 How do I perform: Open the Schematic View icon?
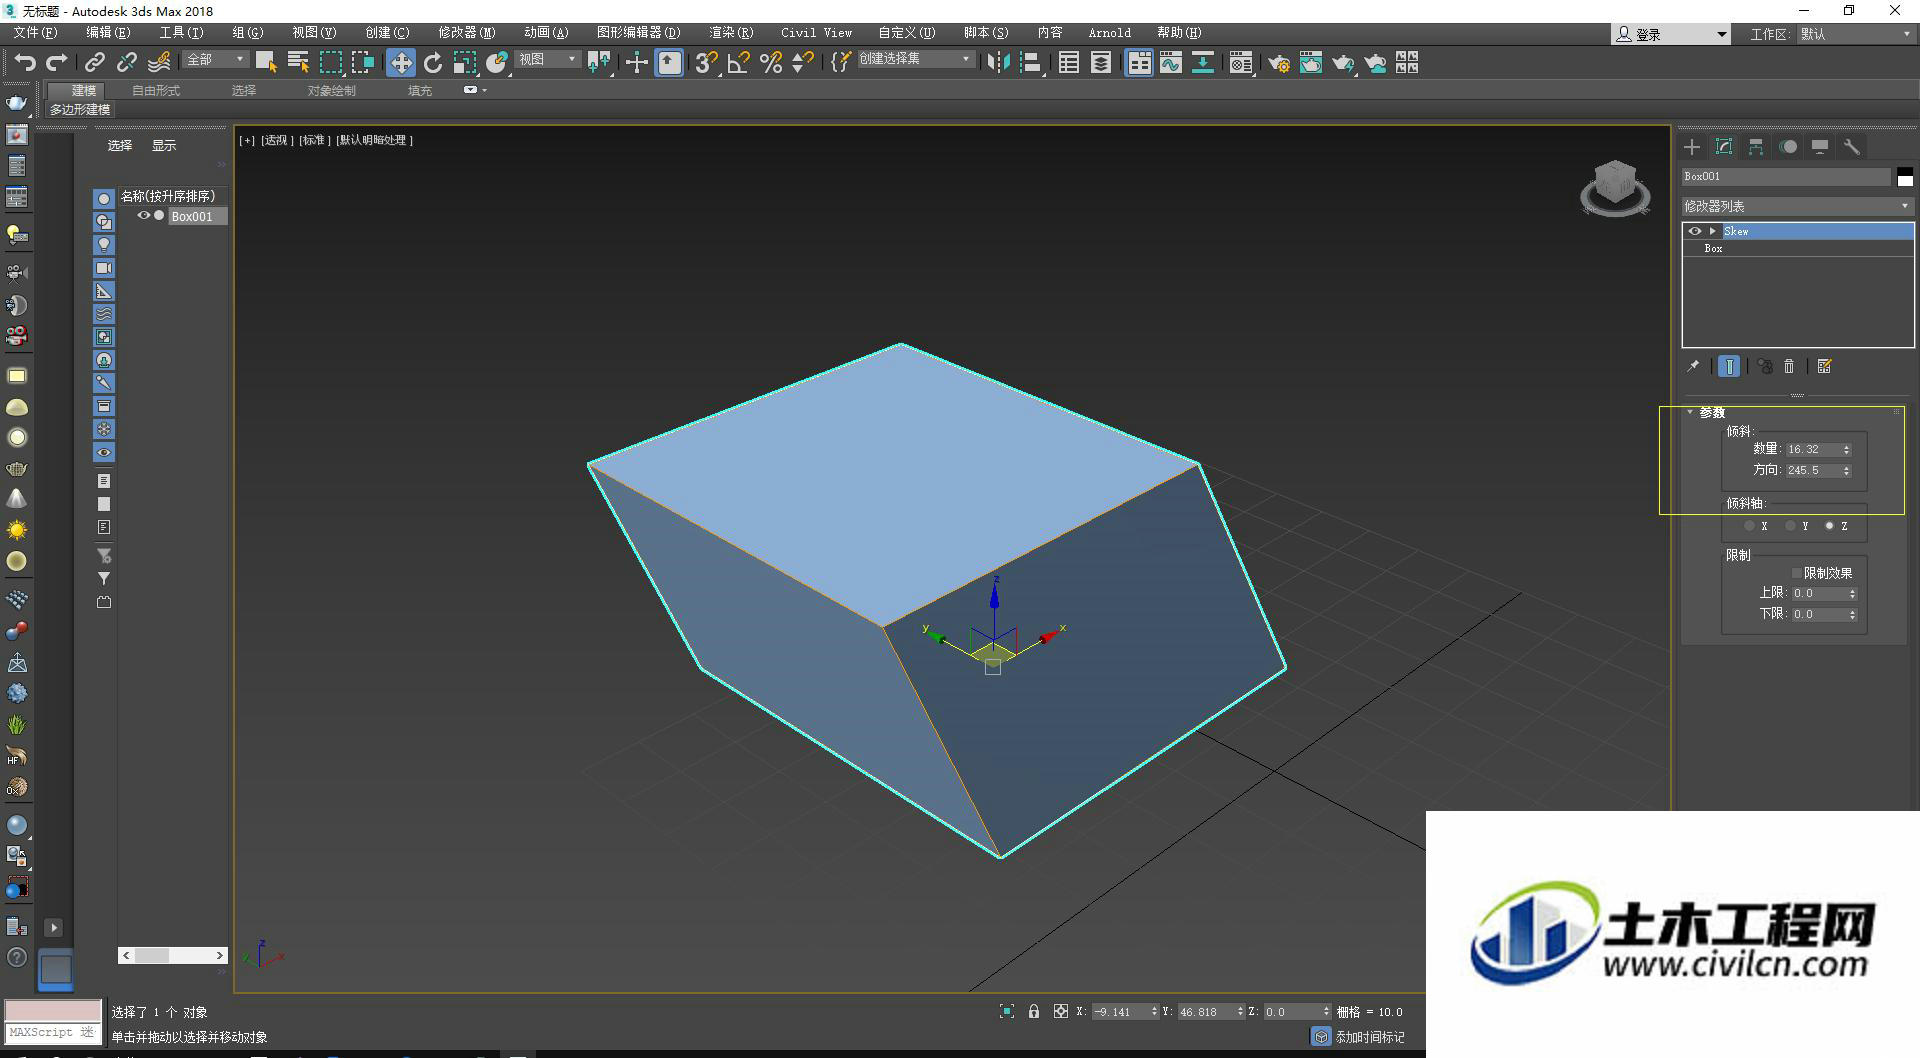(1203, 63)
